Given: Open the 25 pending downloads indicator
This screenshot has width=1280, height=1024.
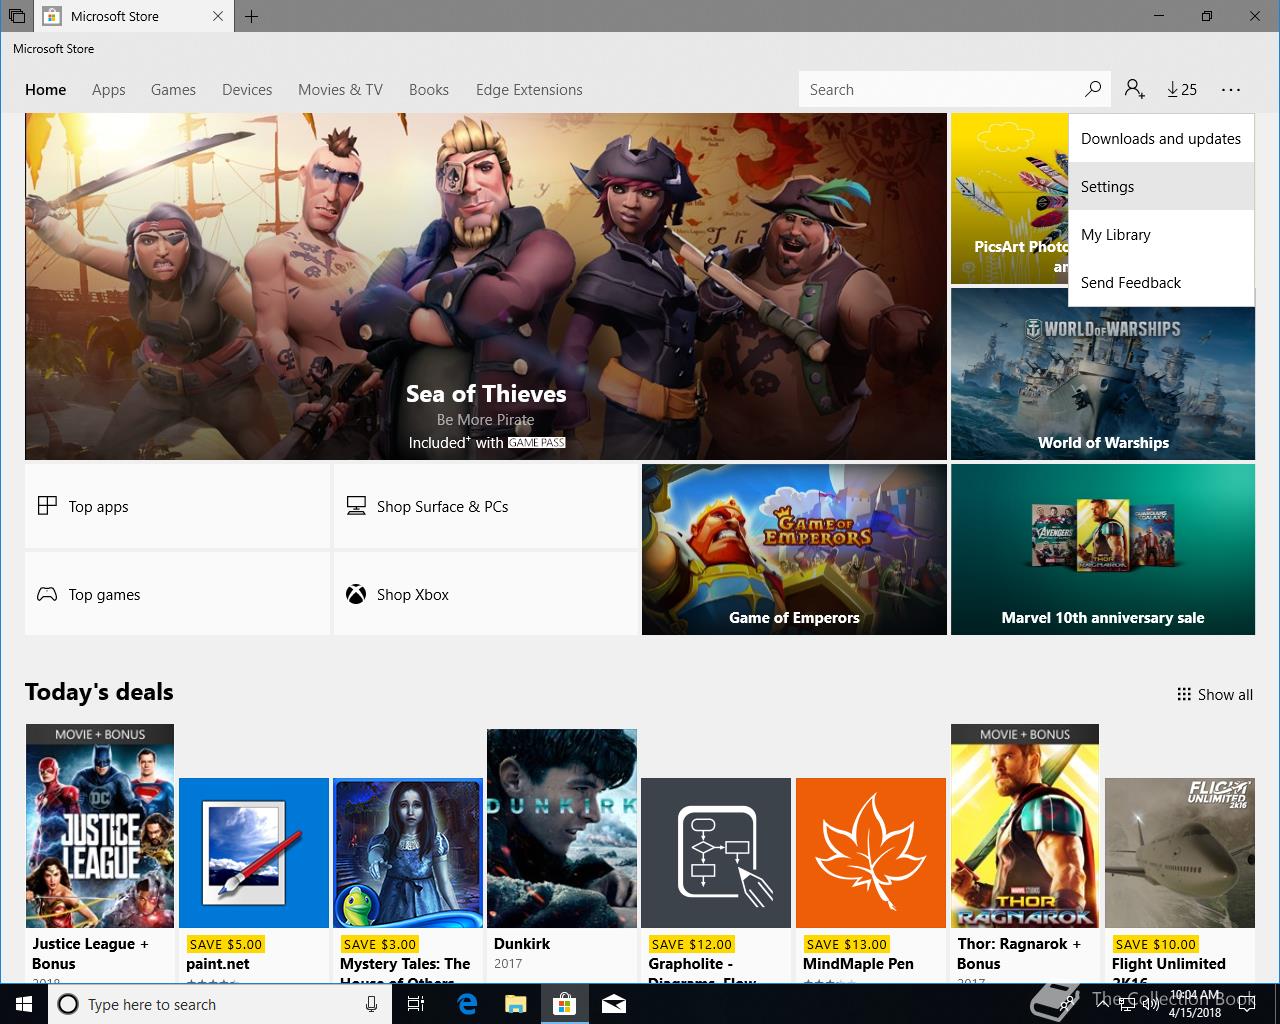Looking at the screenshot, I should point(1182,89).
